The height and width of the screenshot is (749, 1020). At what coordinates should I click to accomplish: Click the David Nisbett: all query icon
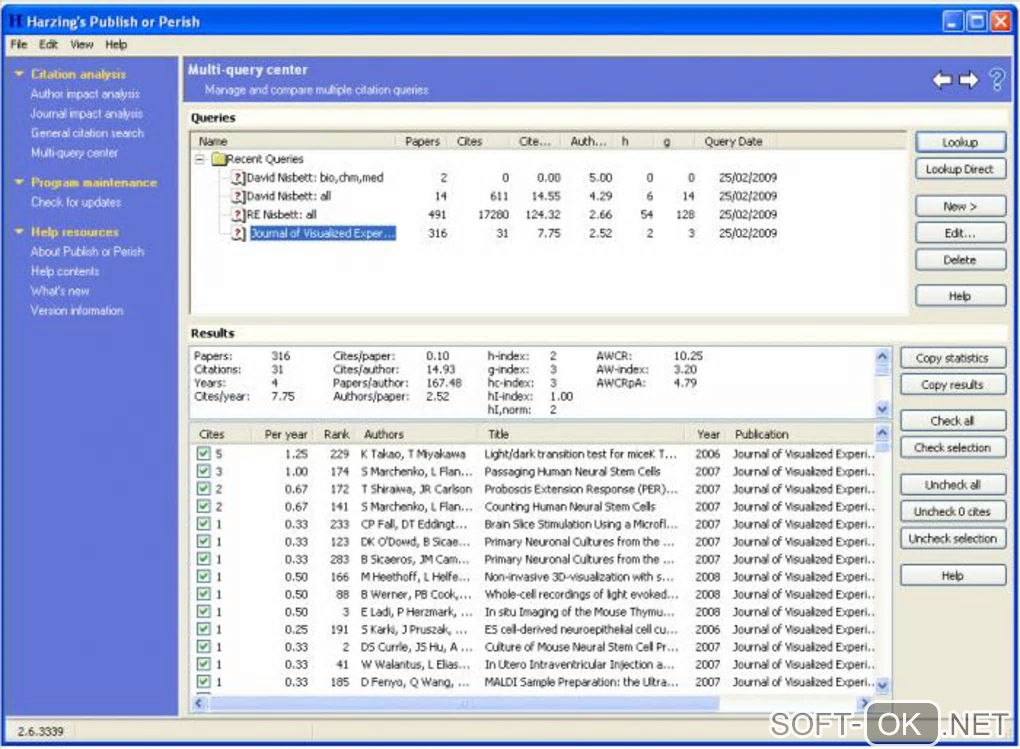pos(238,196)
